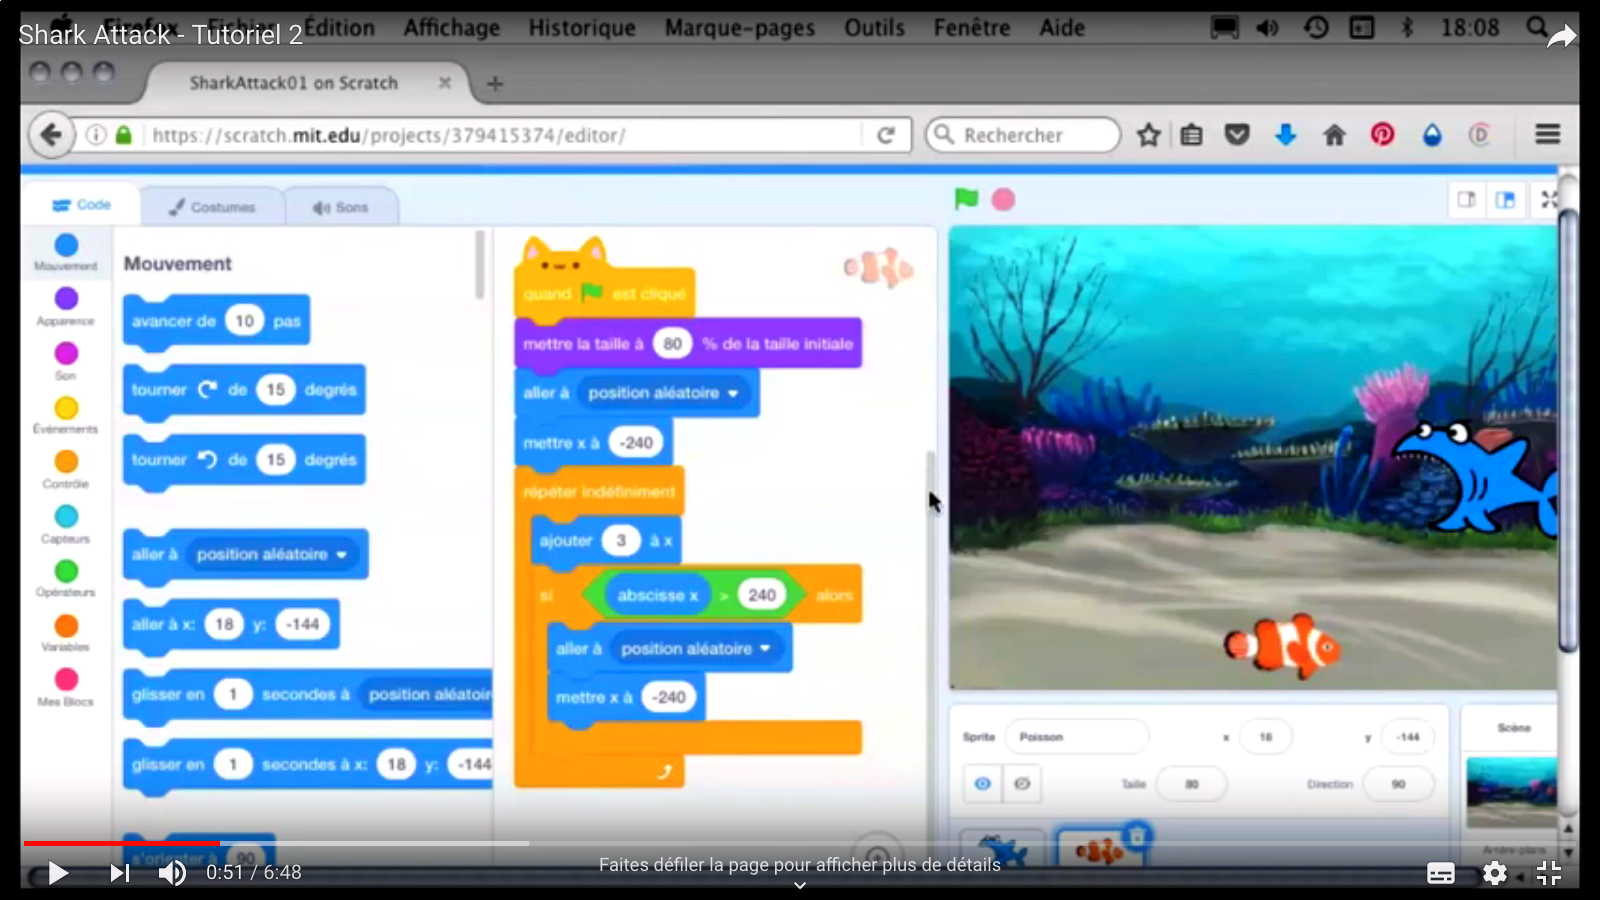
Task: Mute the video volume
Action: click(x=172, y=873)
